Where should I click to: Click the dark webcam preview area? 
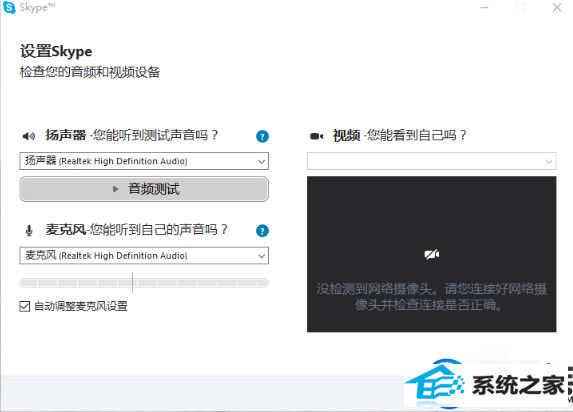click(432, 254)
